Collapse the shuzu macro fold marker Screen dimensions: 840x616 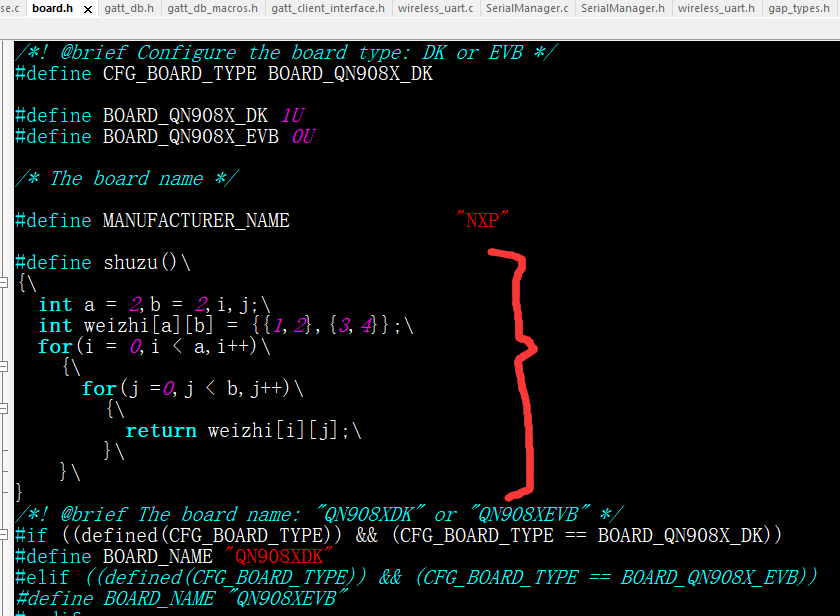coord(4,282)
